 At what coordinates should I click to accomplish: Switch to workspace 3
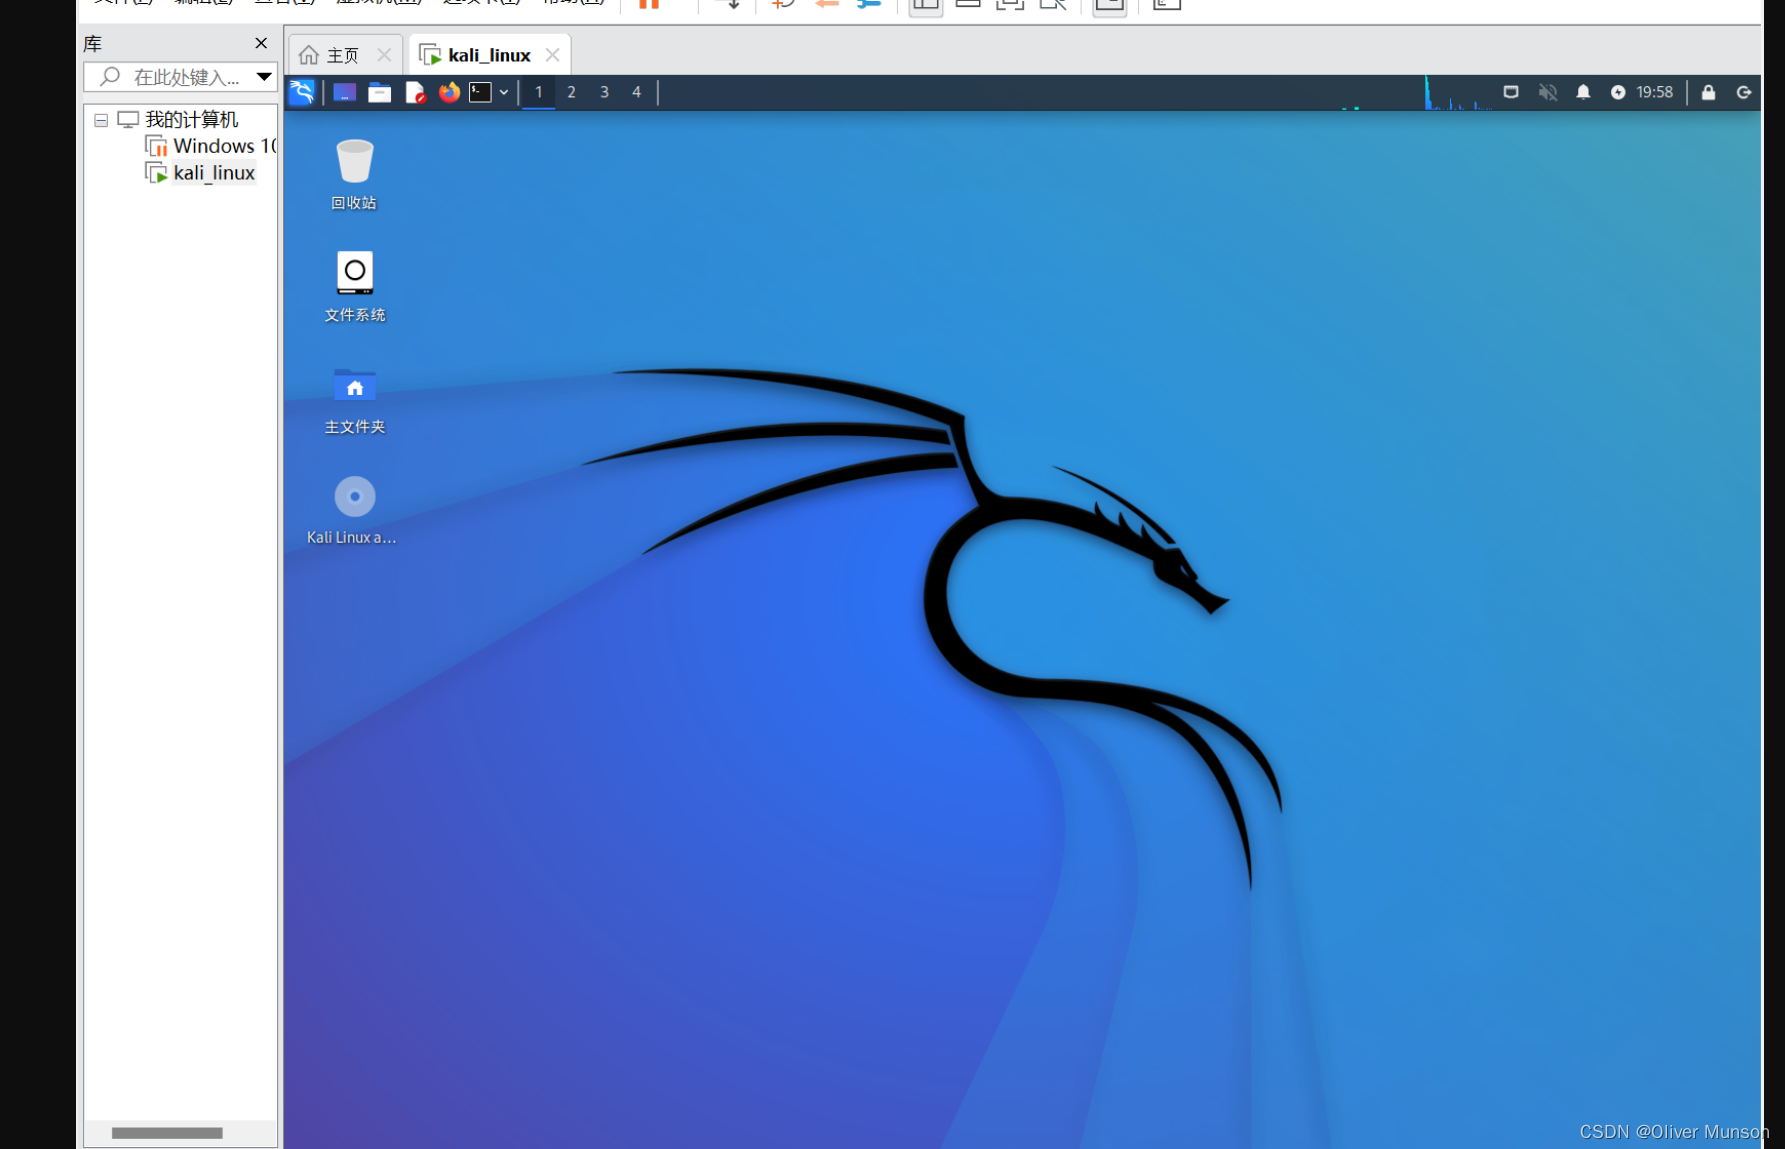coord(604,92)
